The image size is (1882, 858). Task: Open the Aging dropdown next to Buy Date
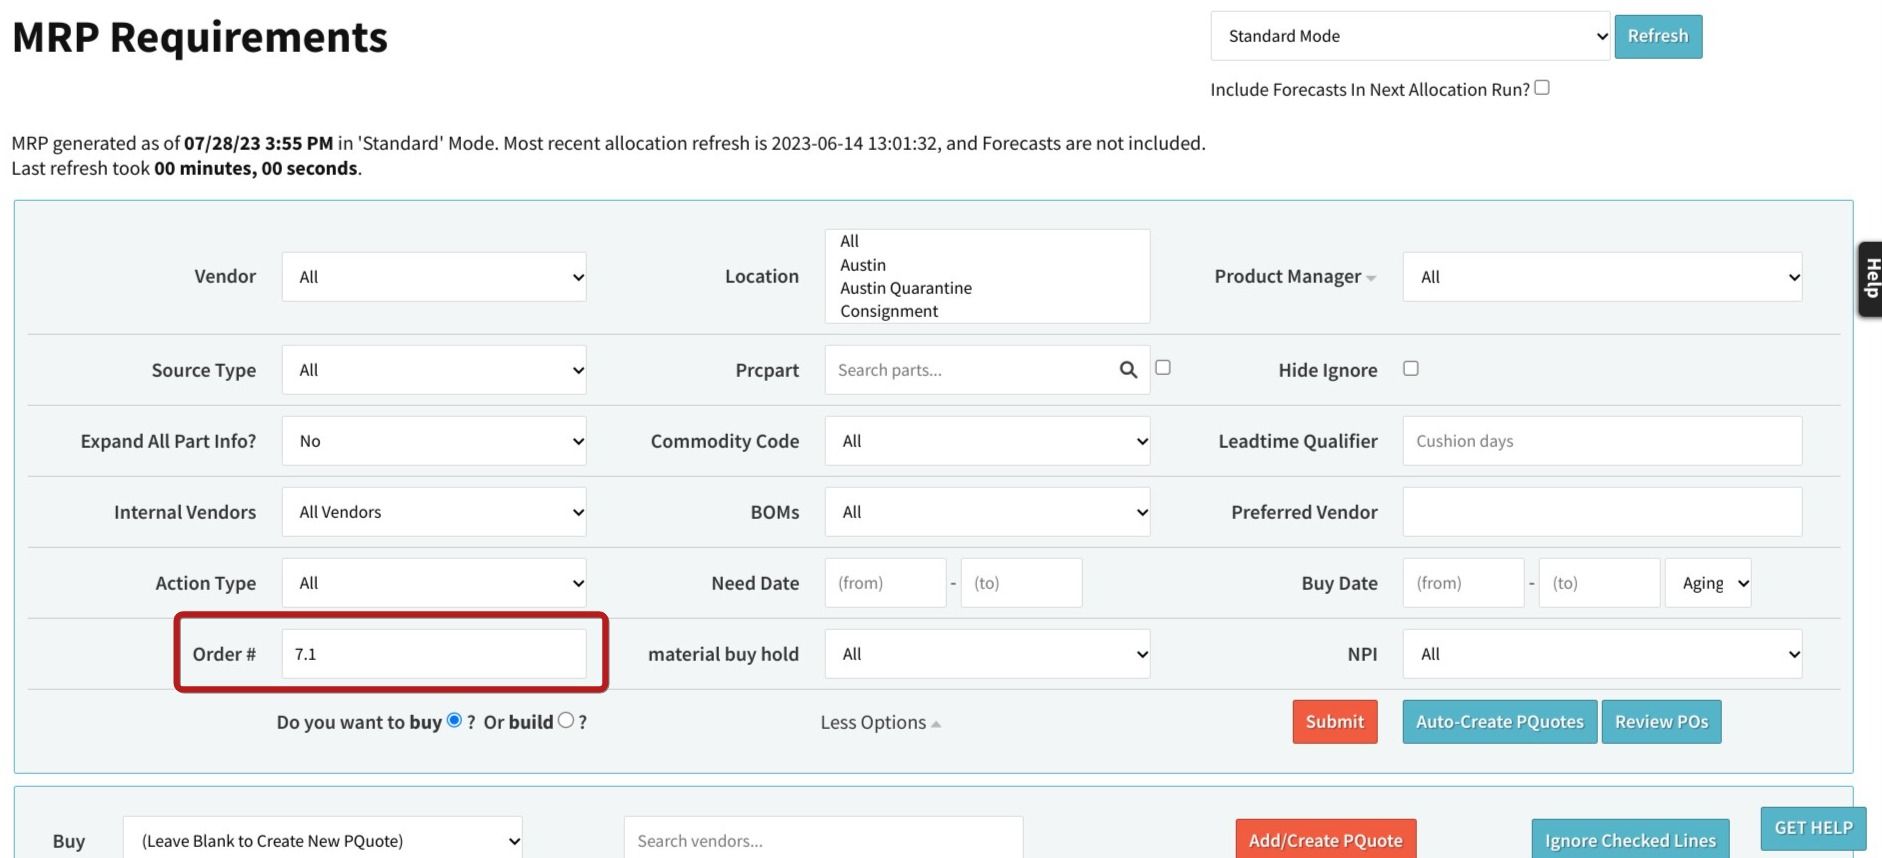[x=1707, y=583]
